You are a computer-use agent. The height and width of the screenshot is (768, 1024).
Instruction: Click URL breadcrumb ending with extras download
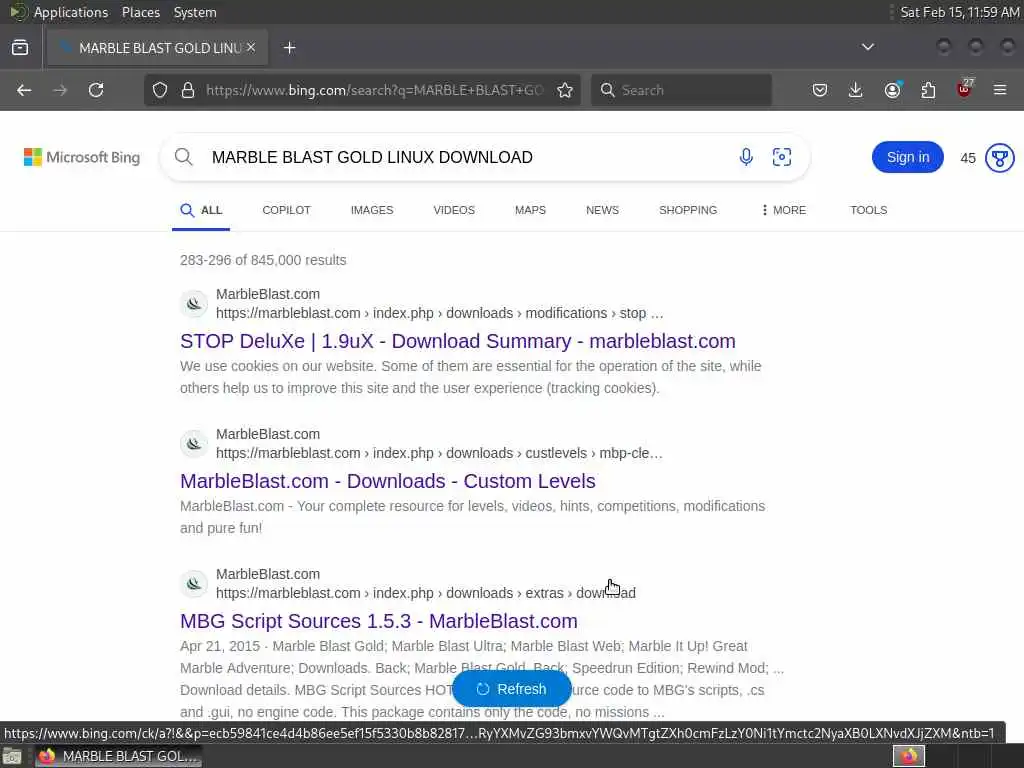pyautogui.click(x=426, y=592)
